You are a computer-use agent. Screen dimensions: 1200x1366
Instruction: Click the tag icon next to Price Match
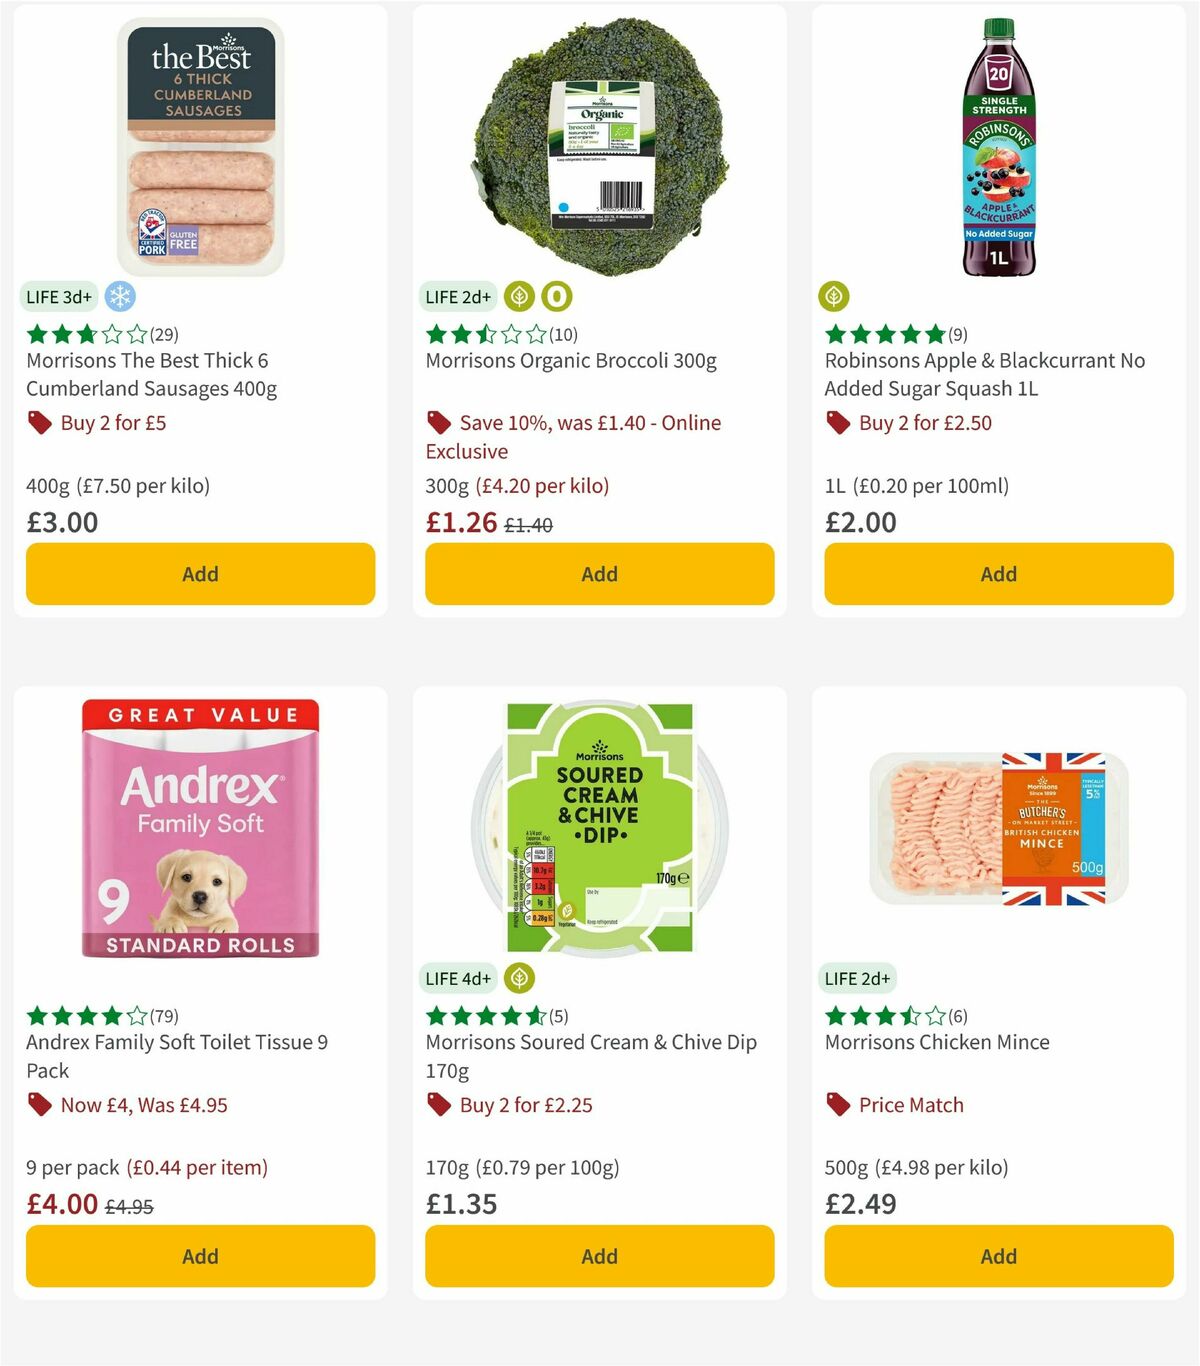pos(838,1105)
